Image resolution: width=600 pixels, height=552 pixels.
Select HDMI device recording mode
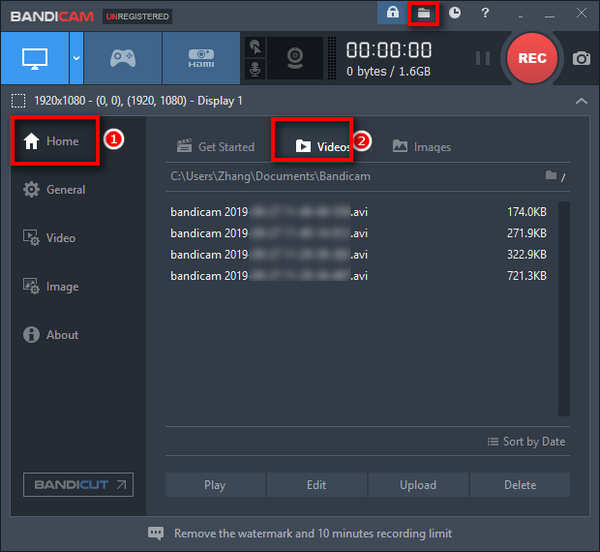tap(200, 58)
